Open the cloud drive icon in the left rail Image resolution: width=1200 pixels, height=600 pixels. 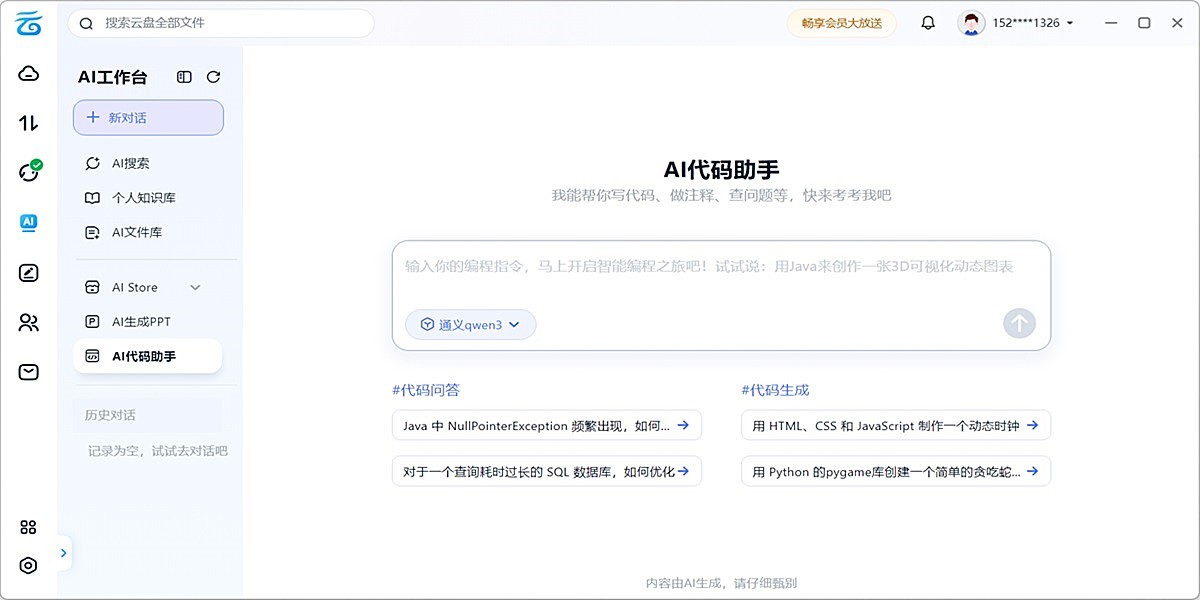[x=29, y=73]
